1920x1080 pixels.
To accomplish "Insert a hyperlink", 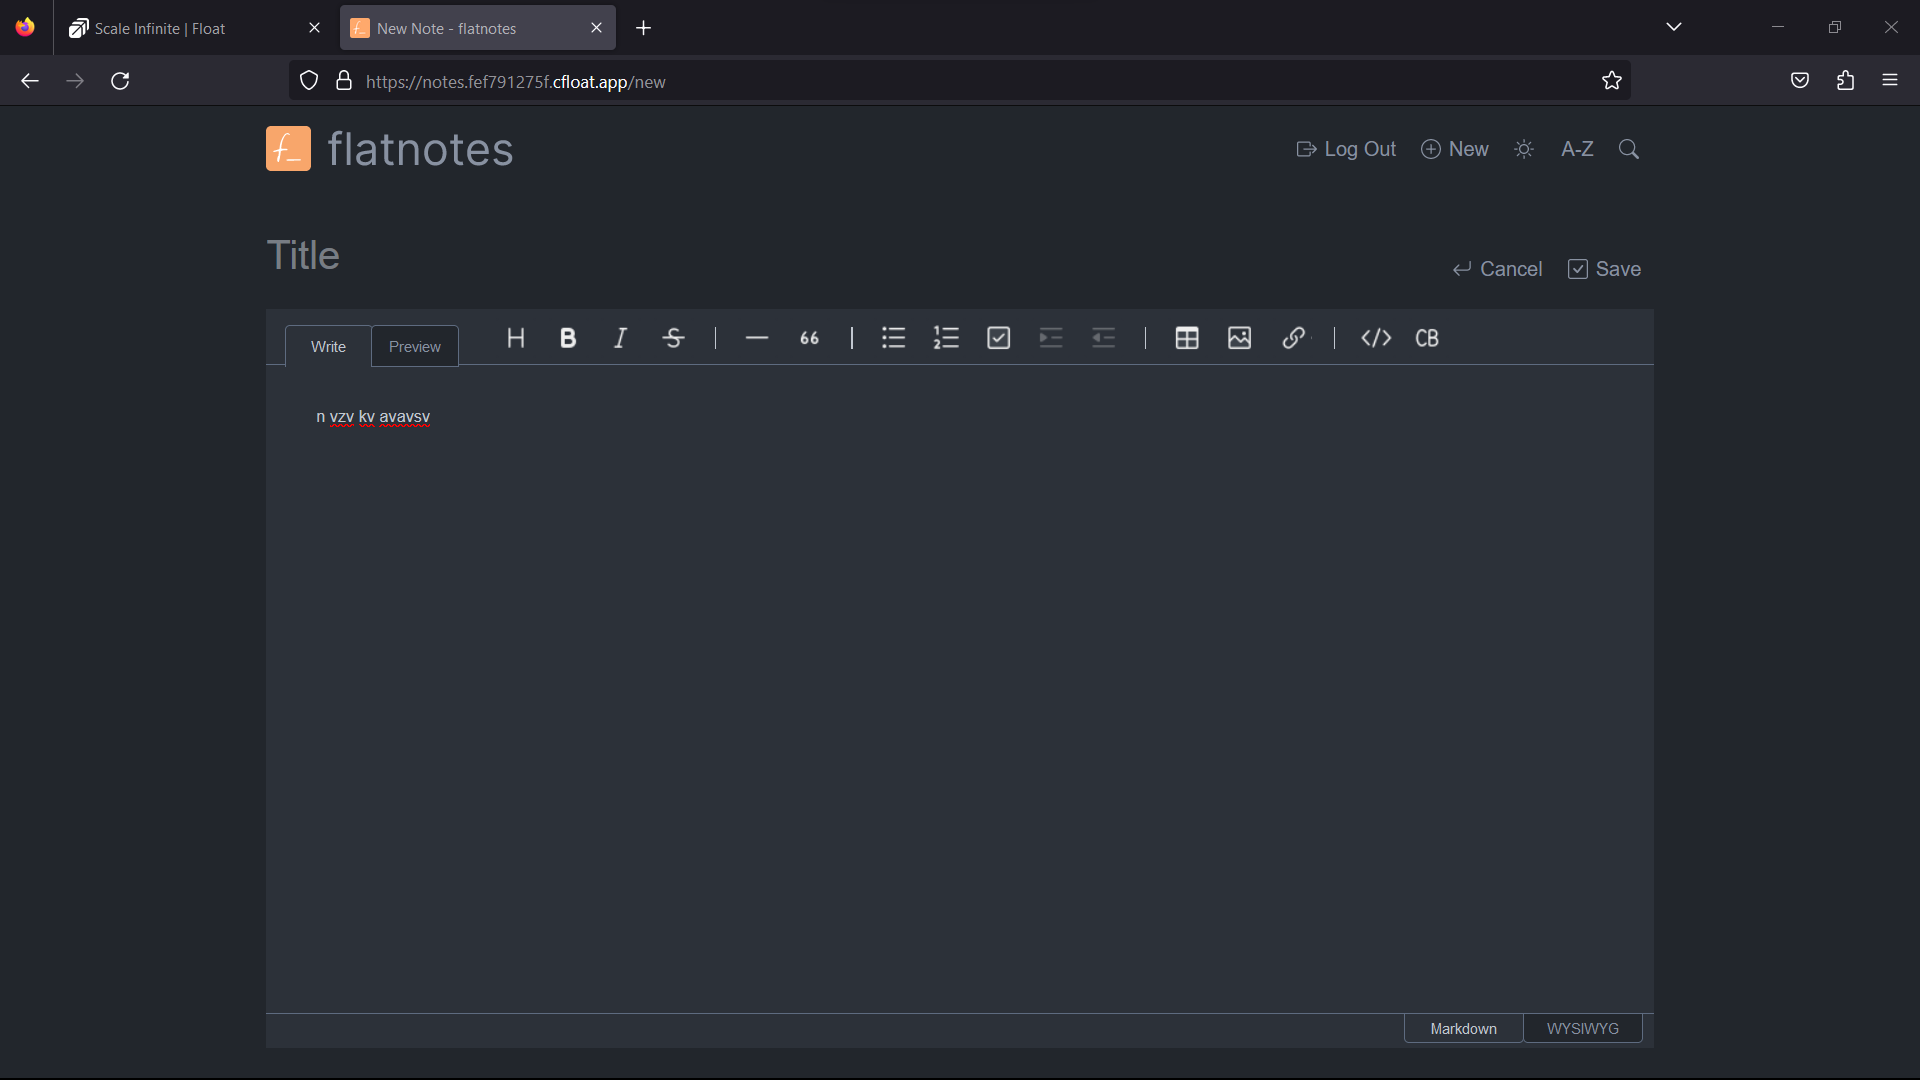I will (x=1293, y=338).
